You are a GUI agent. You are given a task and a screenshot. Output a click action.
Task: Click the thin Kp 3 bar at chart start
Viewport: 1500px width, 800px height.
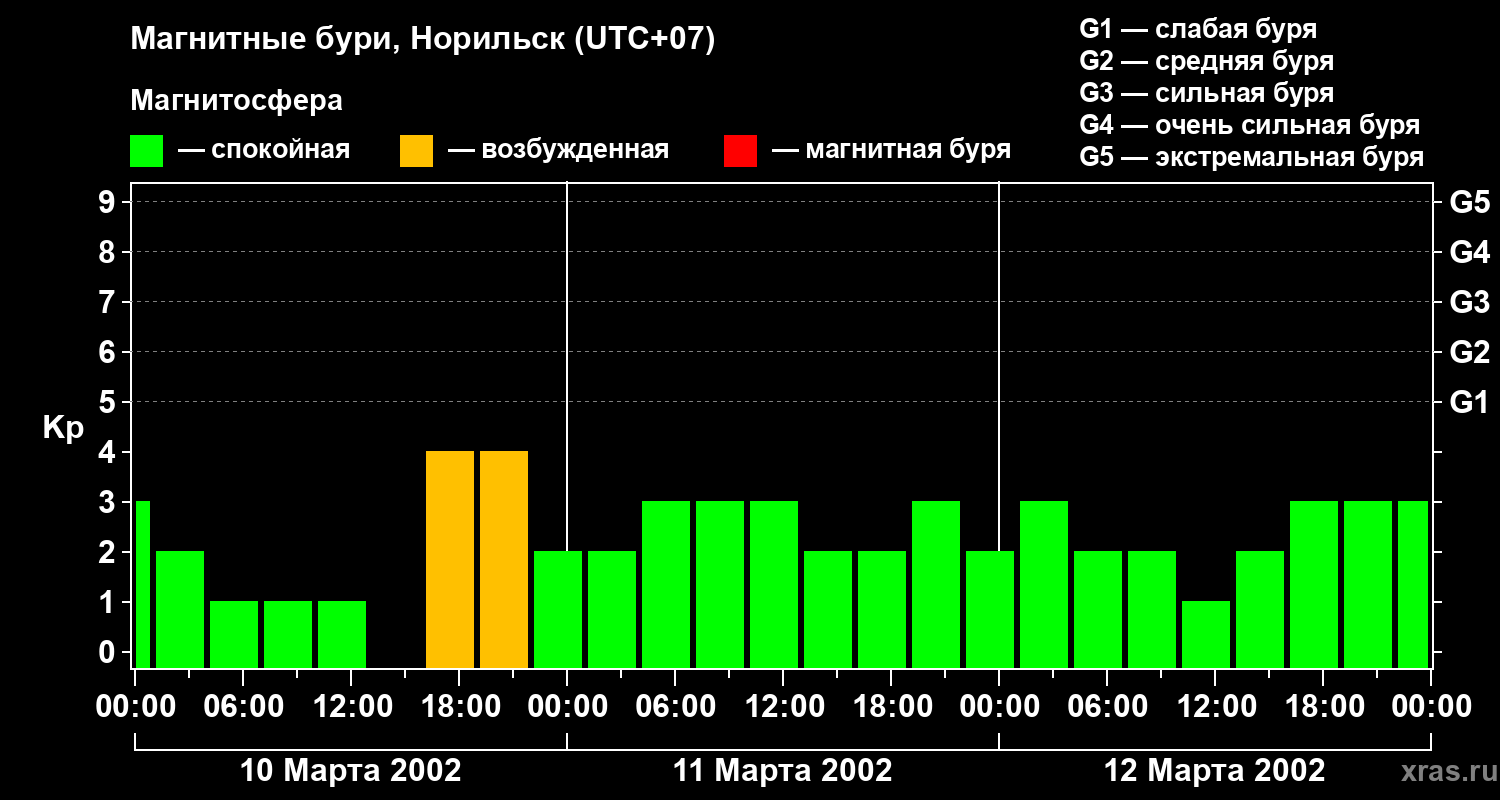tap(142, 585)
